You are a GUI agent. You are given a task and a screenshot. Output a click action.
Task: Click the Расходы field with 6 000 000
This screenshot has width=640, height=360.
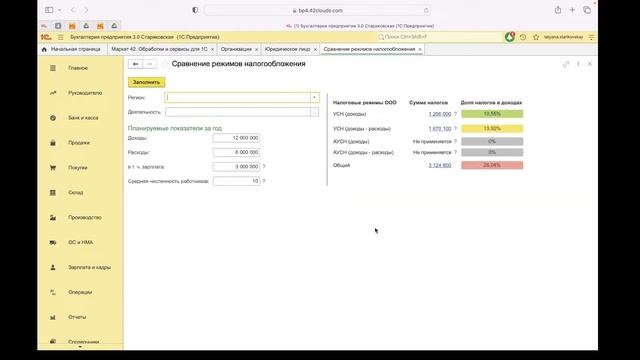236,152
